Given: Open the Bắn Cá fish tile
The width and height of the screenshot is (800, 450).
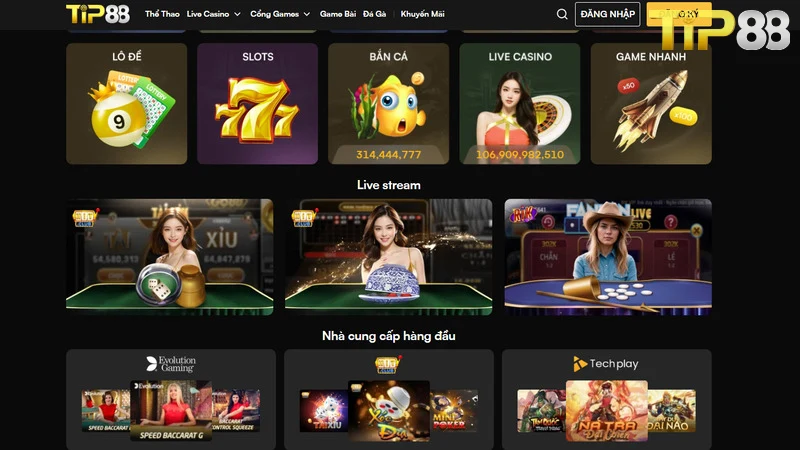Looking at the screenshot, I should tap(389, 104).
